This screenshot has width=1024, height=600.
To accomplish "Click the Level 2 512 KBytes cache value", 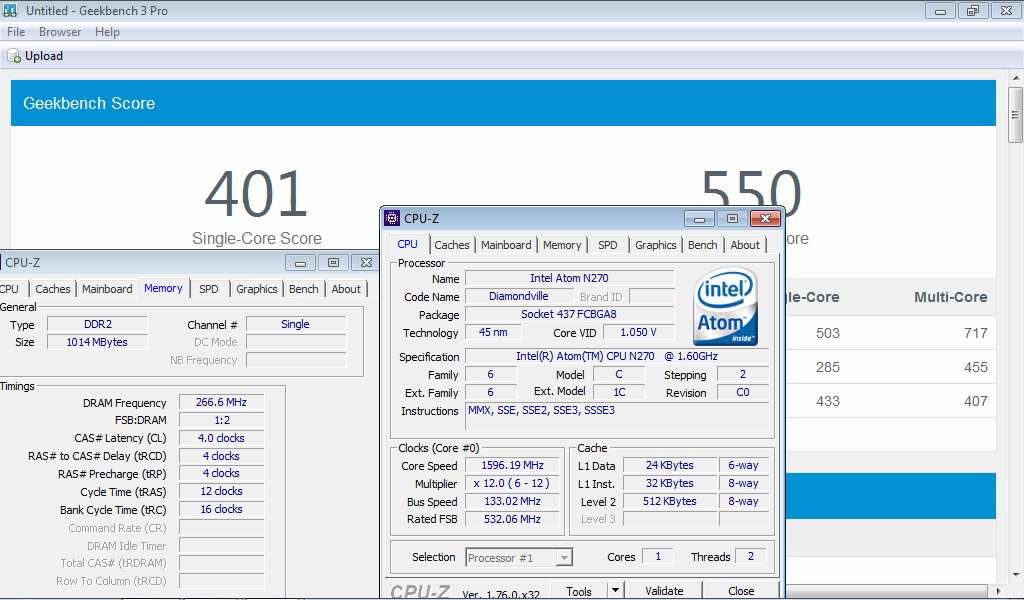I will click(669, 501).
